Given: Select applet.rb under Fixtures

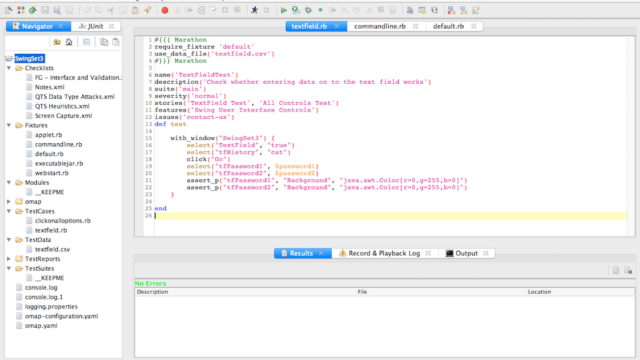Looking at the screenshot, I should point(48,135).
